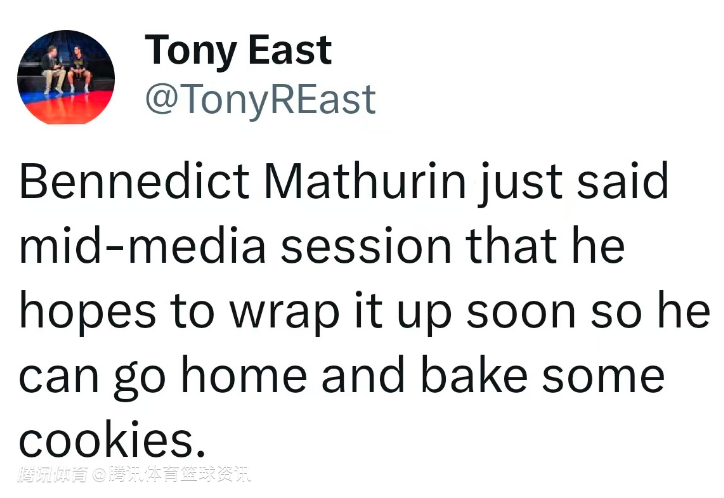Screen dimensions: 724x498
Task: Click the word some before cookies
Action: pyautogui.click(x=603, y=374)
